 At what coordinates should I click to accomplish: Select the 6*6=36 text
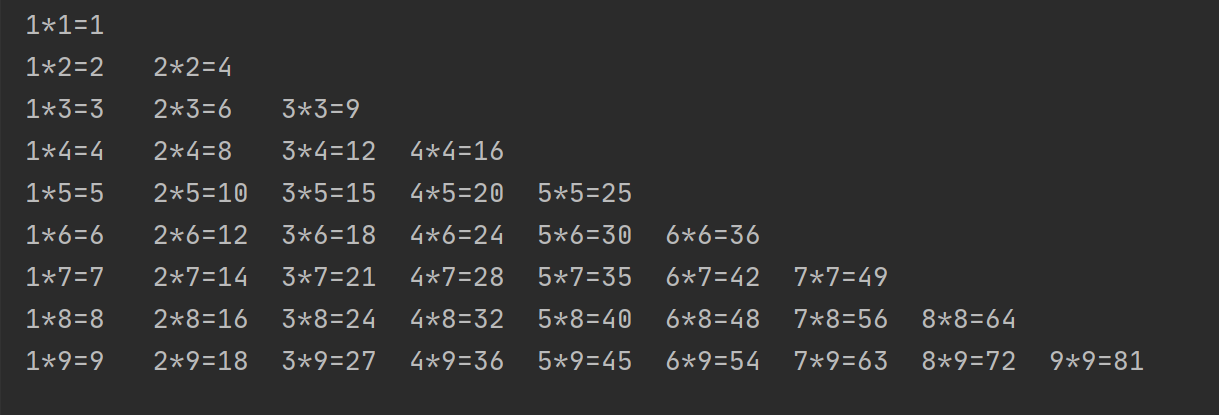click(713, 235)
